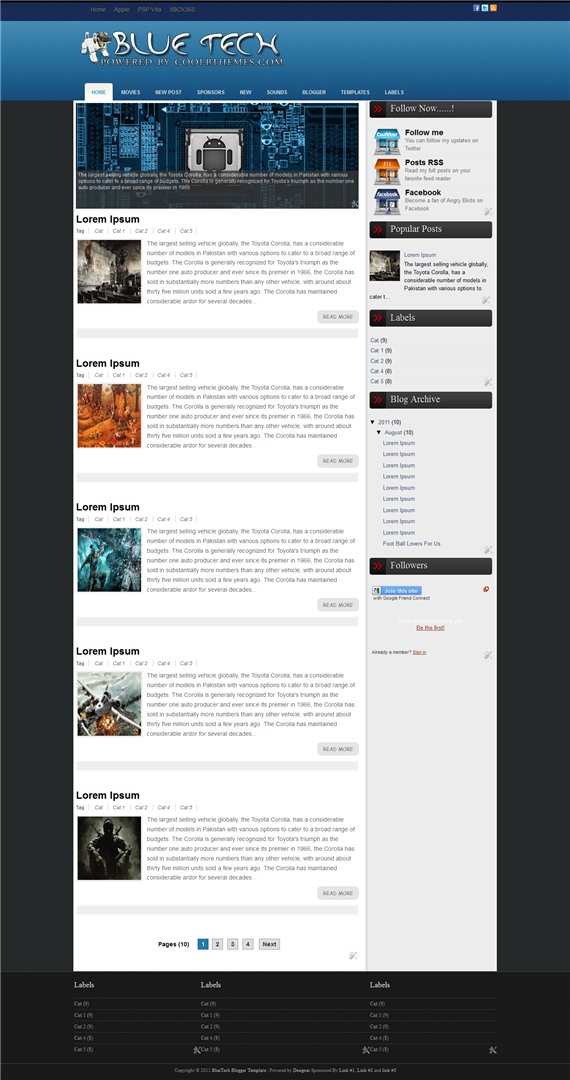Open the SPONSORS navigation tab

click(211, 92)
